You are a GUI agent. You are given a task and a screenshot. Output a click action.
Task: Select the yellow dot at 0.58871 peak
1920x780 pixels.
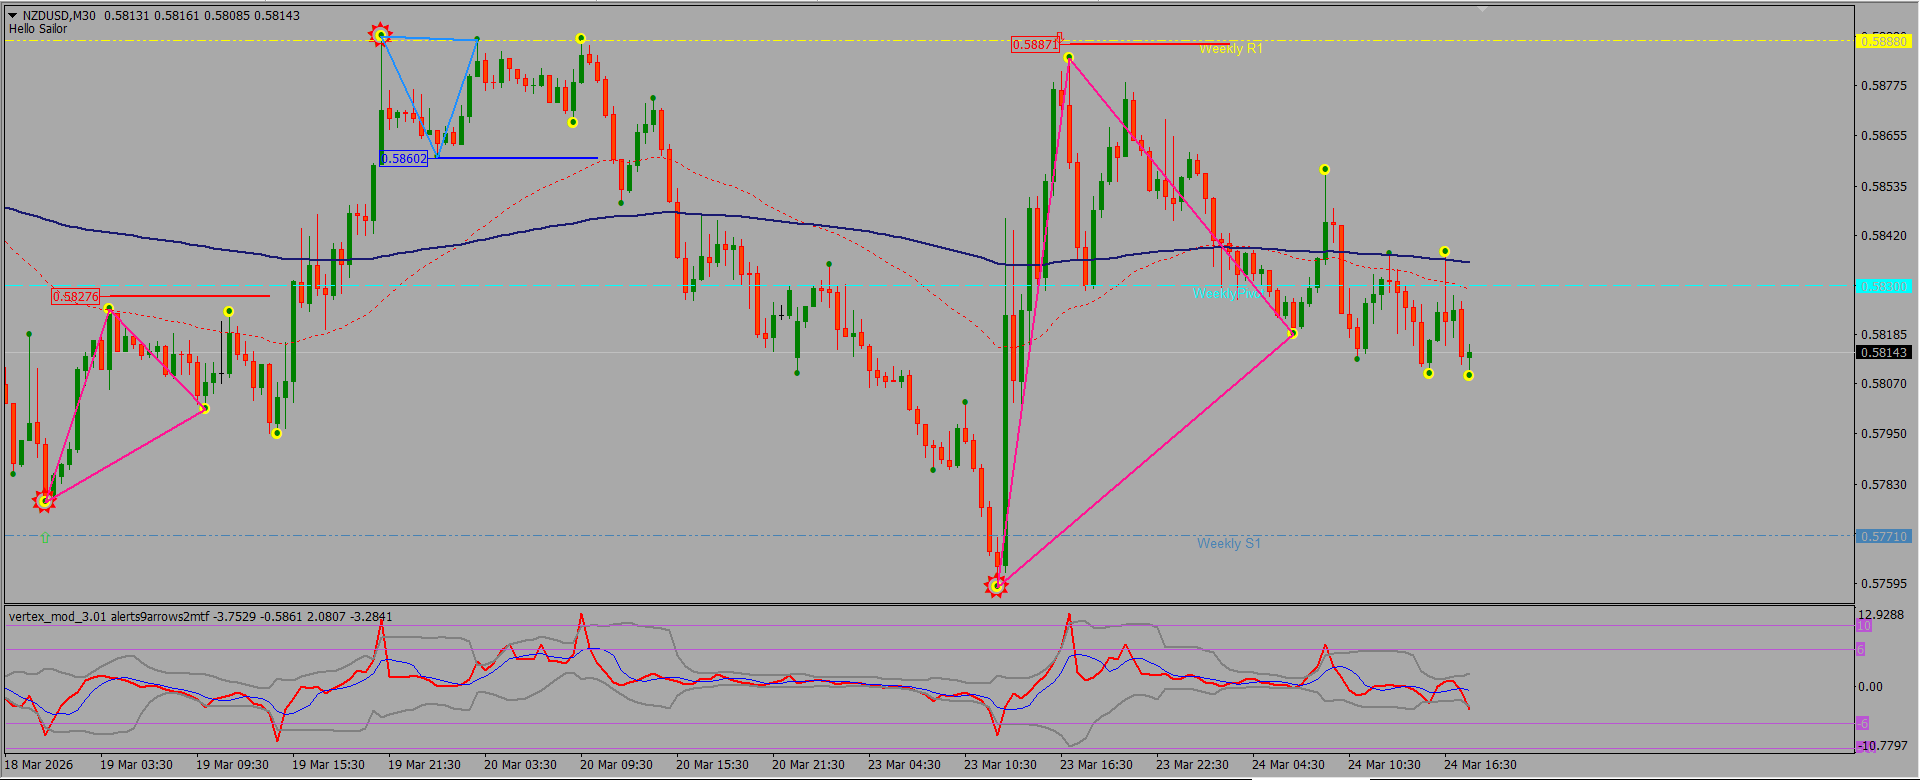(x=1068, y=57)
